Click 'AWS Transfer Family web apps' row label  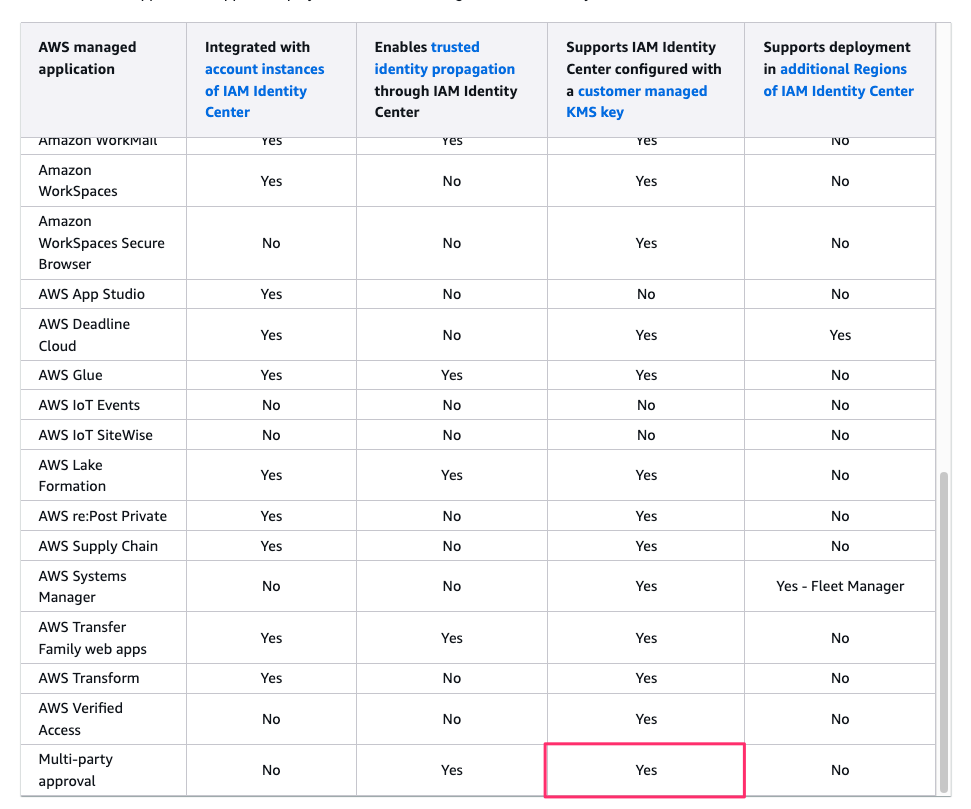tap(92, 638)
